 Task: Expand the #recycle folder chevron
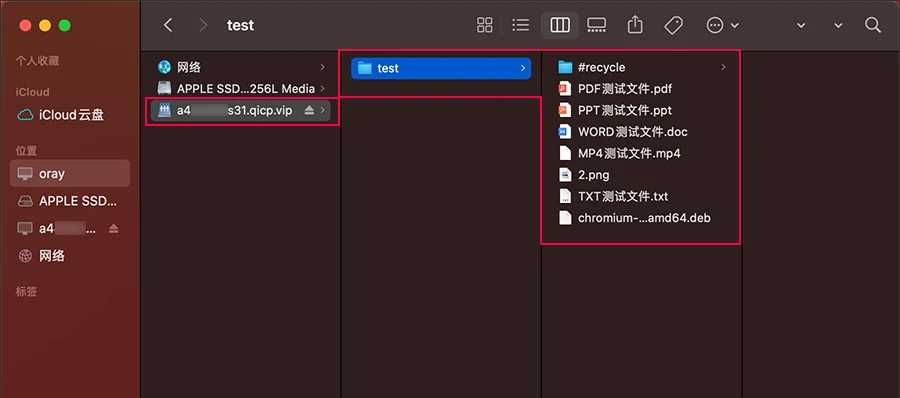[x=723, y=67]
